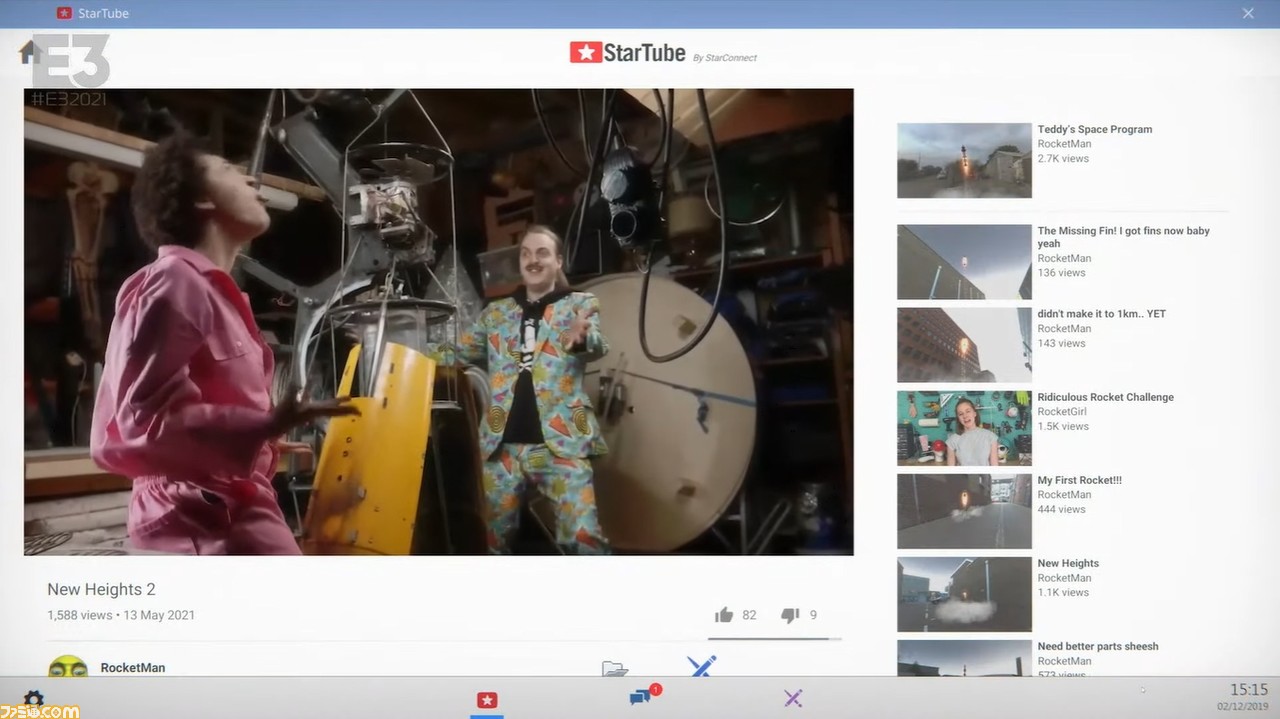Click My First Rocket!!! title
1280x719 pixels.
pos(1080,480)
